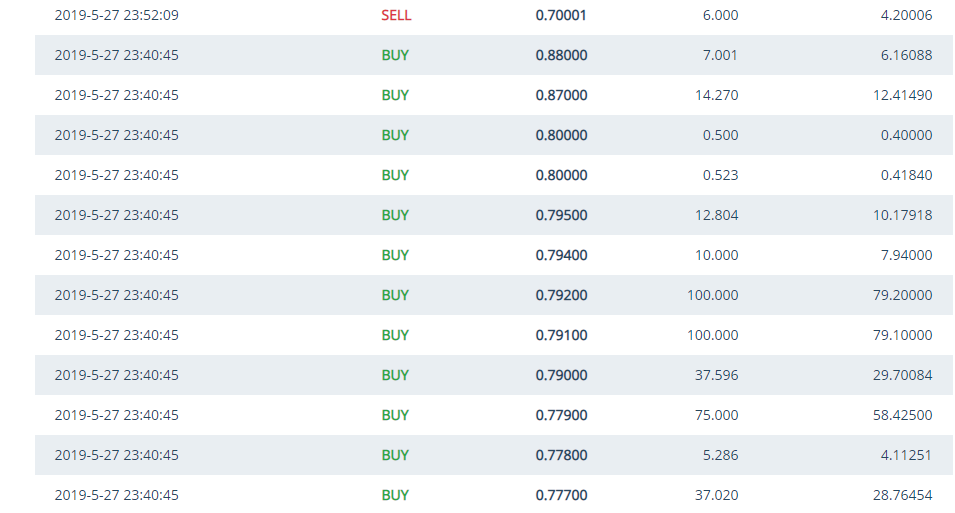Select the 23:52:09 timestamp cell
Screen dimensions: 955x513
pyautogui.click(x=117, y=16)
